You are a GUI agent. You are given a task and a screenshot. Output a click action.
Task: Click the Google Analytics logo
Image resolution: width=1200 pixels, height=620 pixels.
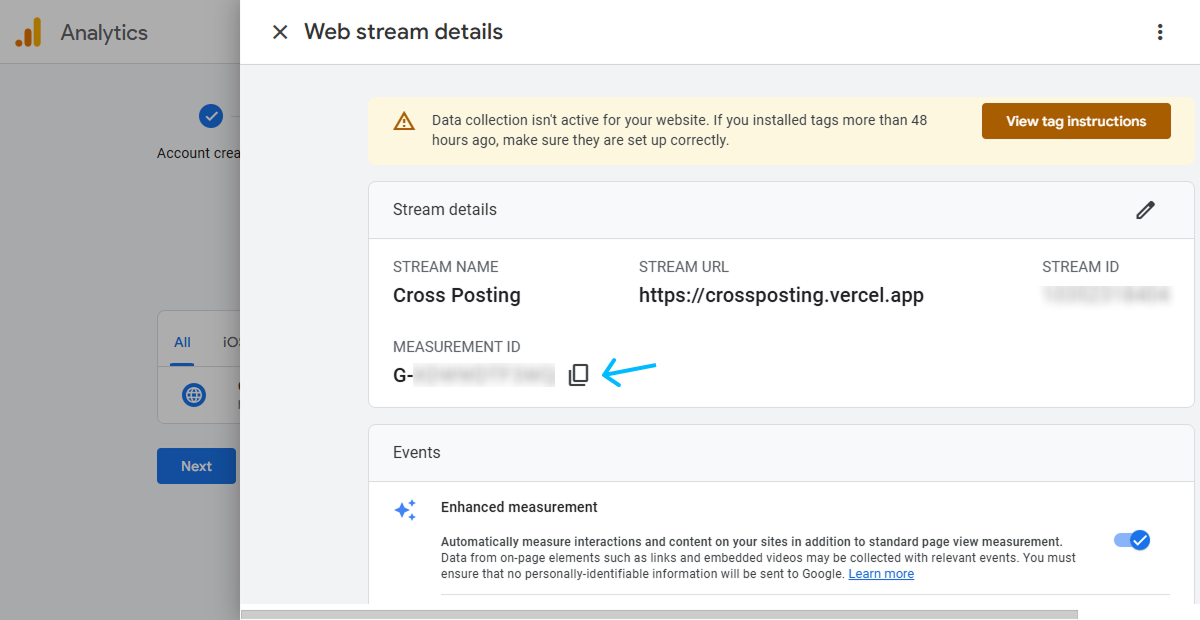(x=29, y=32)
